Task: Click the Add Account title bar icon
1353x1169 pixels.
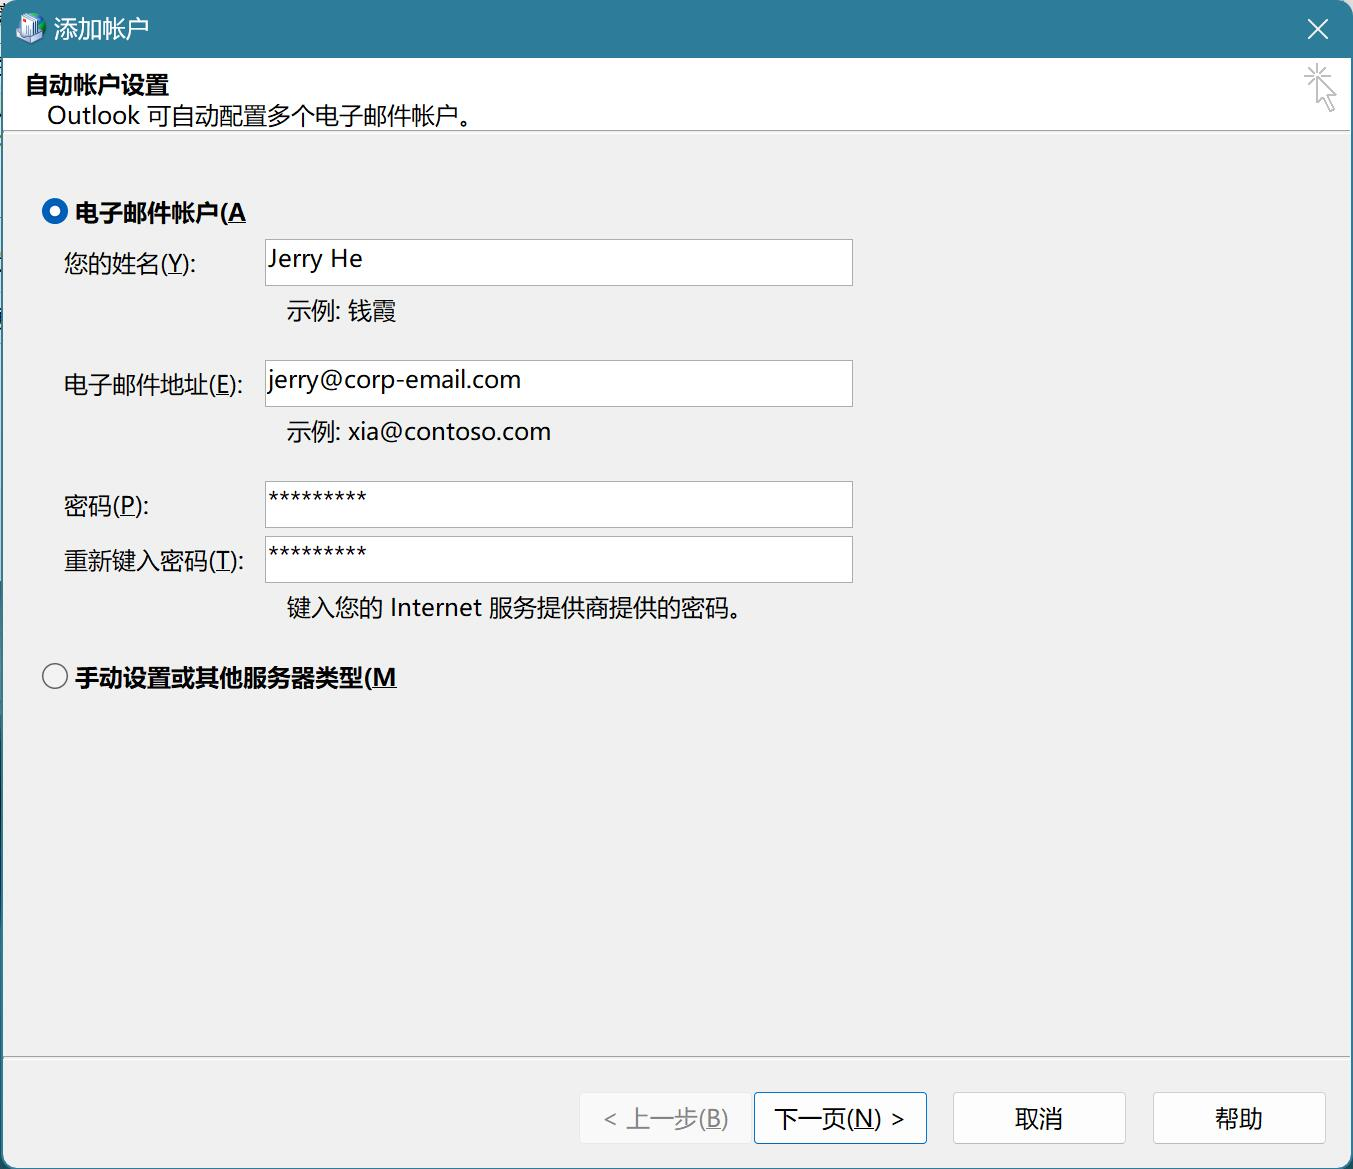Action: (30, 28)
